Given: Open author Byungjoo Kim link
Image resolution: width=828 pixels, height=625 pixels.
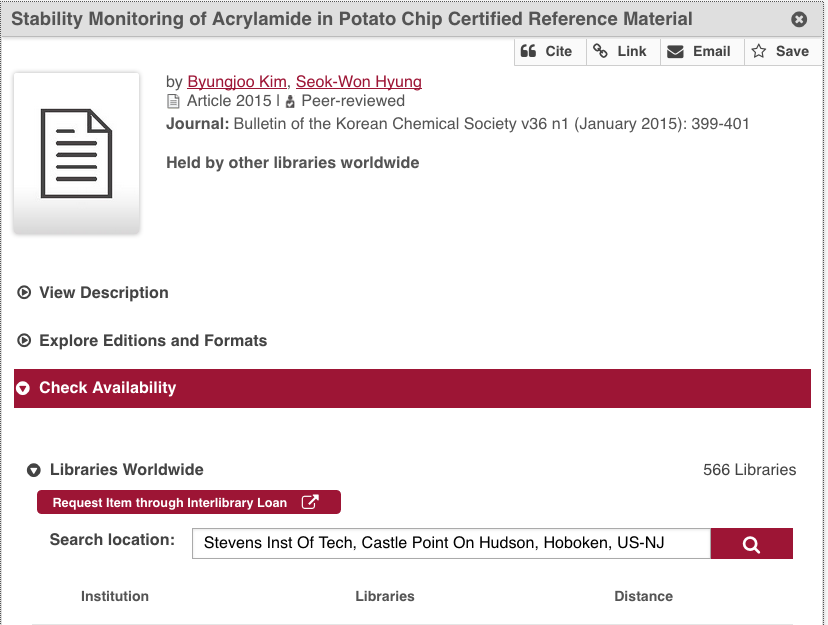Looking at the screenshot, I should 237,82.
